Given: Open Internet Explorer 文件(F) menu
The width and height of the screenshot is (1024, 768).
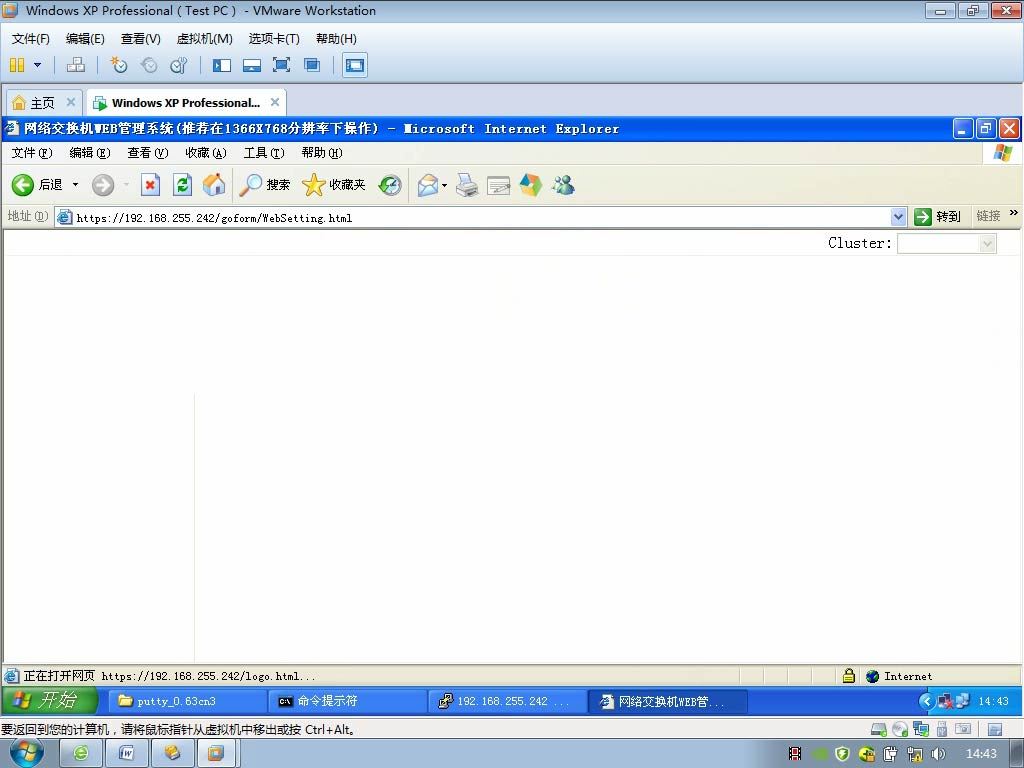Looking at the screenshot, I should point(32,153).
